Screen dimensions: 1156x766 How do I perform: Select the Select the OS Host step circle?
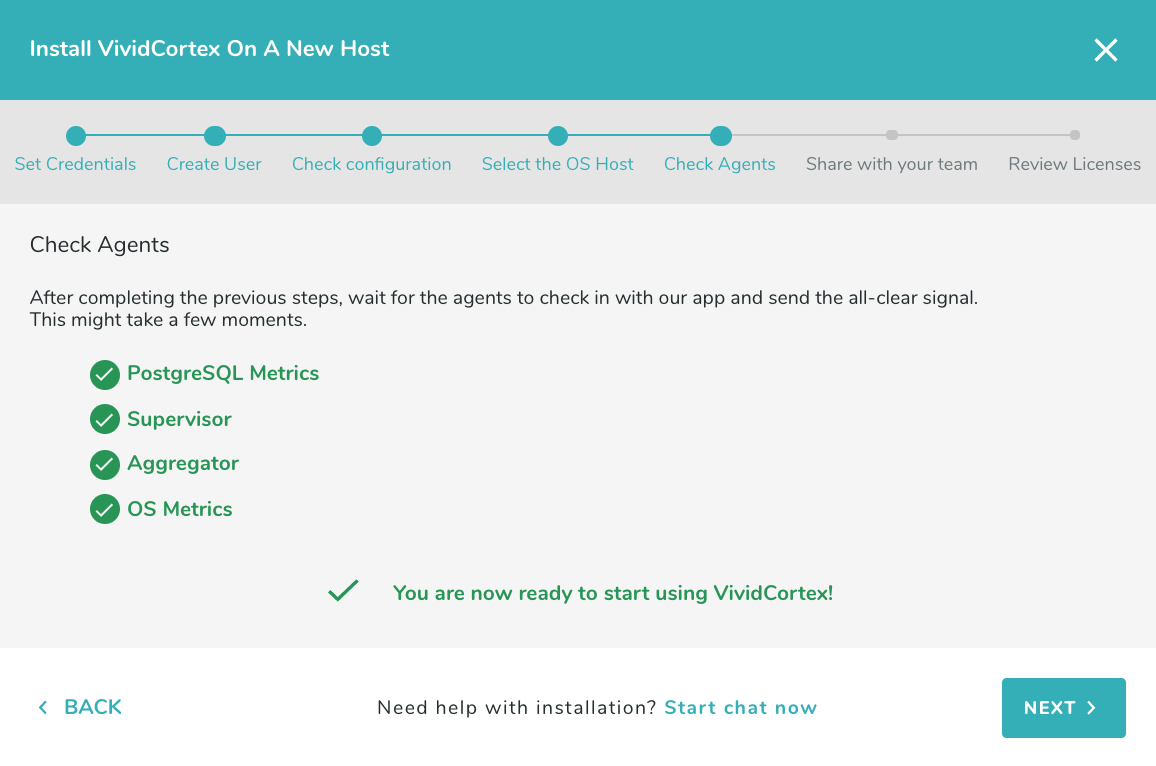pyautogui.click(x=558, y=135)
